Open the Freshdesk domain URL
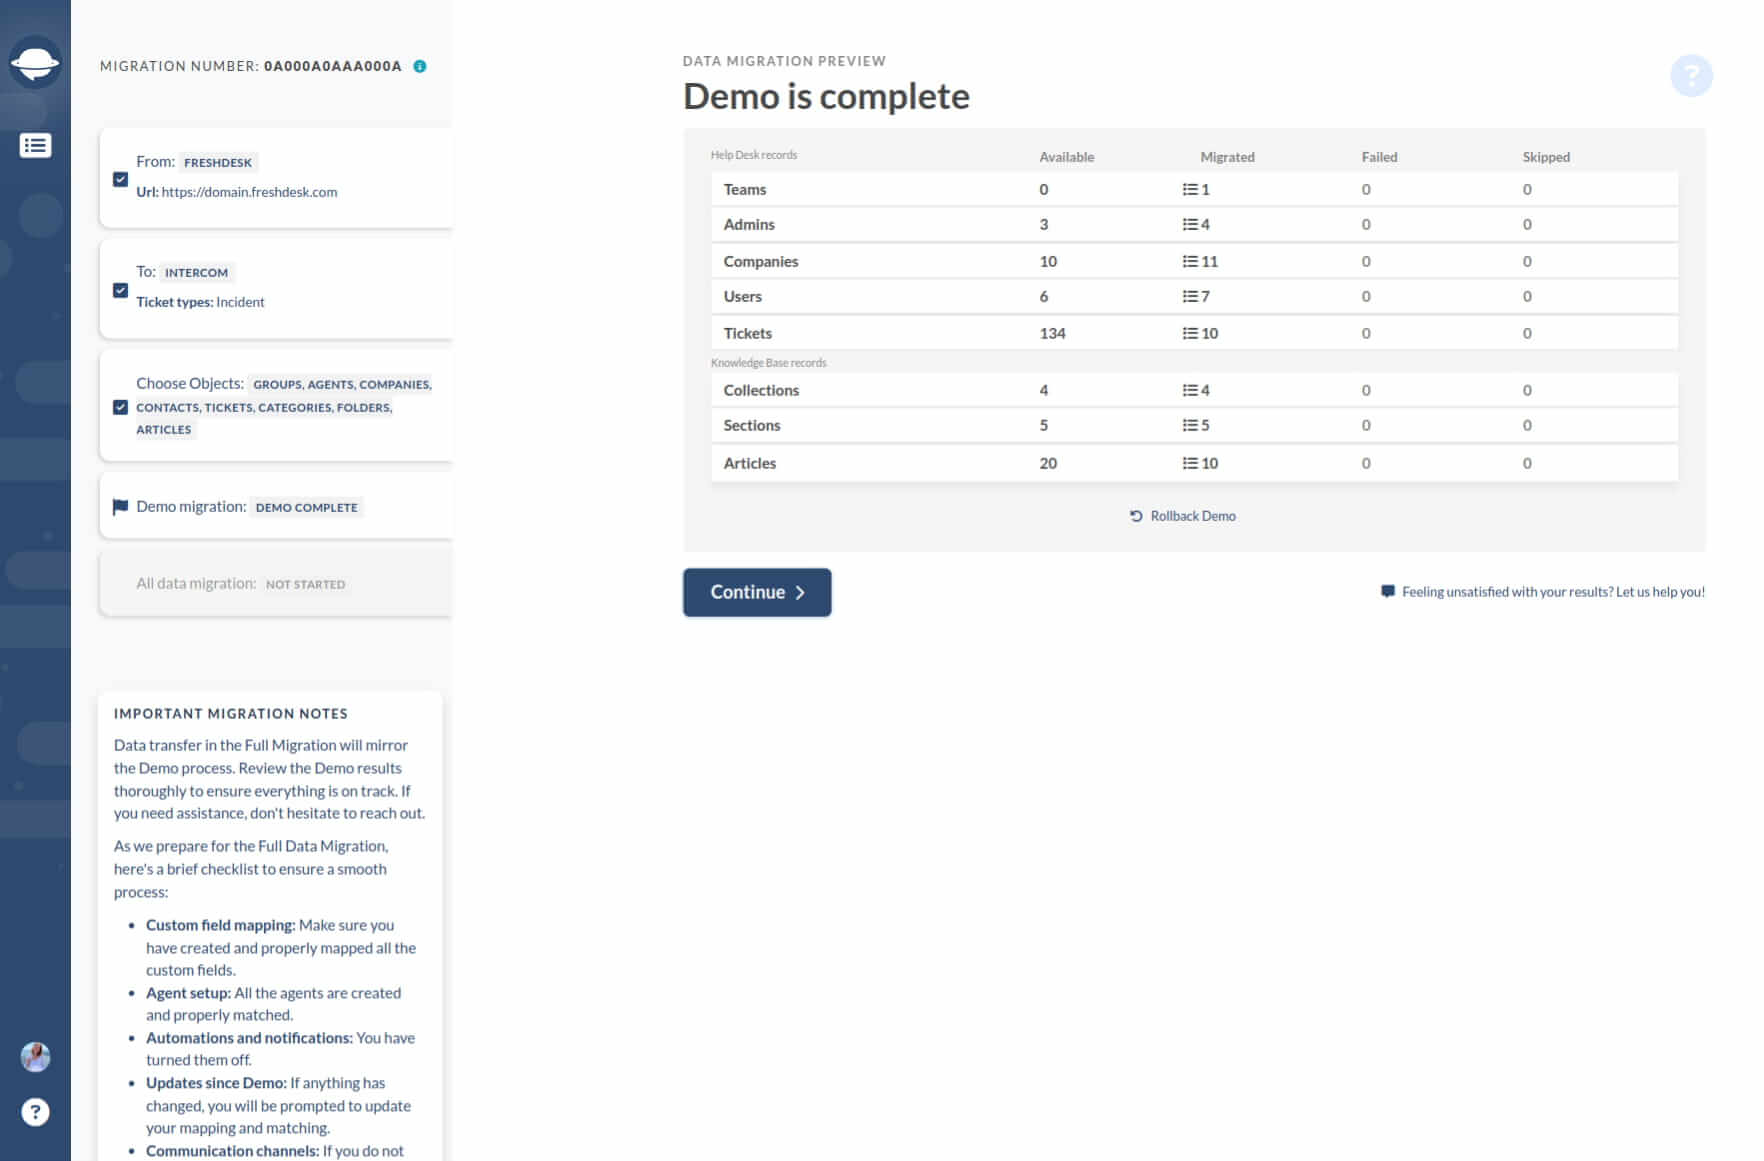 [x=249, y=192]
